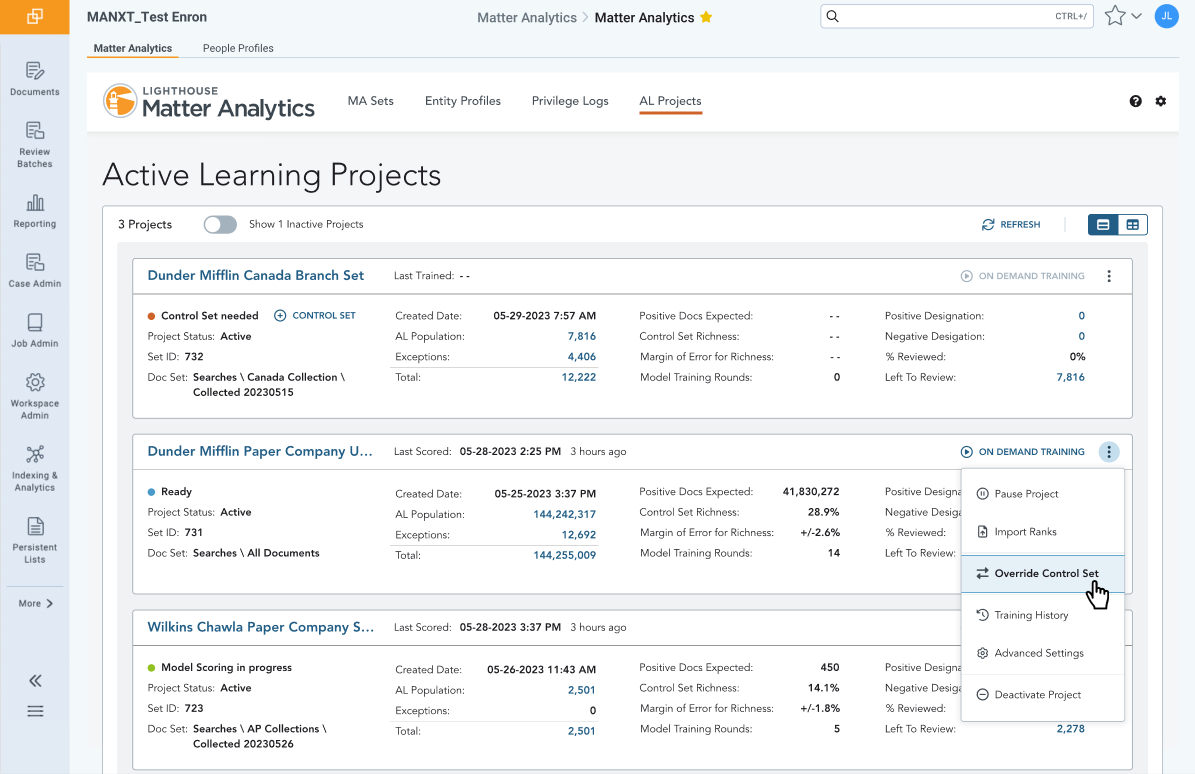Select Import Ranks from menu

click(1043, 532)
